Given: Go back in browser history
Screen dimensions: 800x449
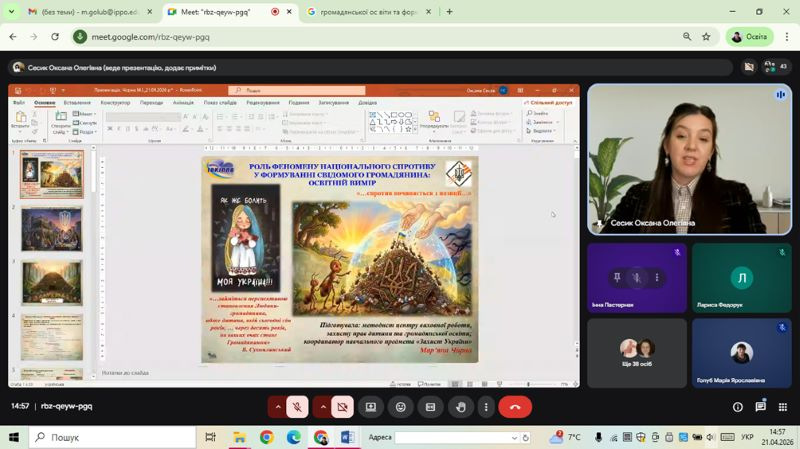Looking at the screenshot, I should point(13,37).
